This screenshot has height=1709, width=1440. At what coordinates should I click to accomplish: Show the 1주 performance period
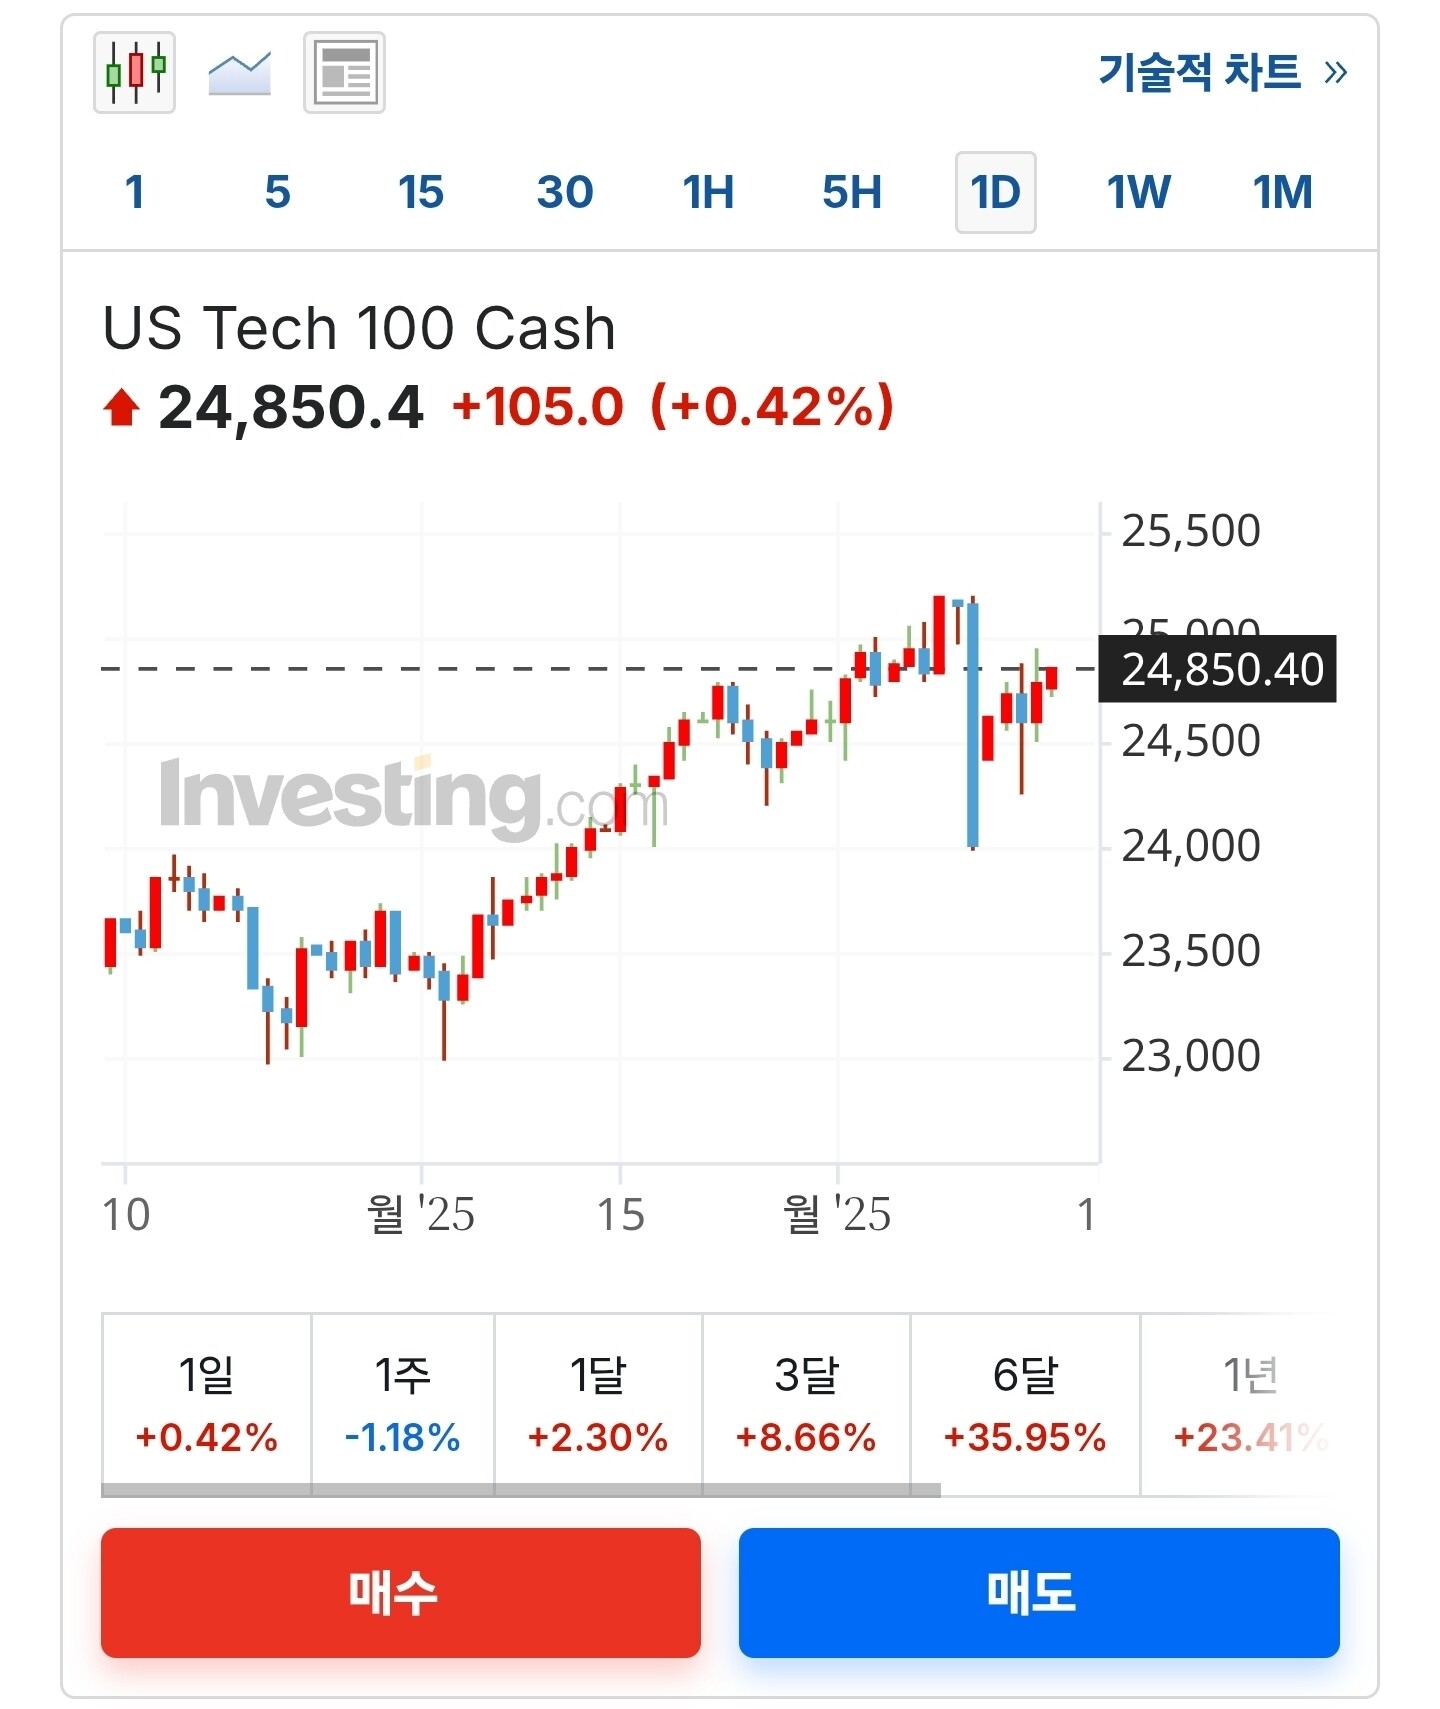click(x=402, y=1404)
